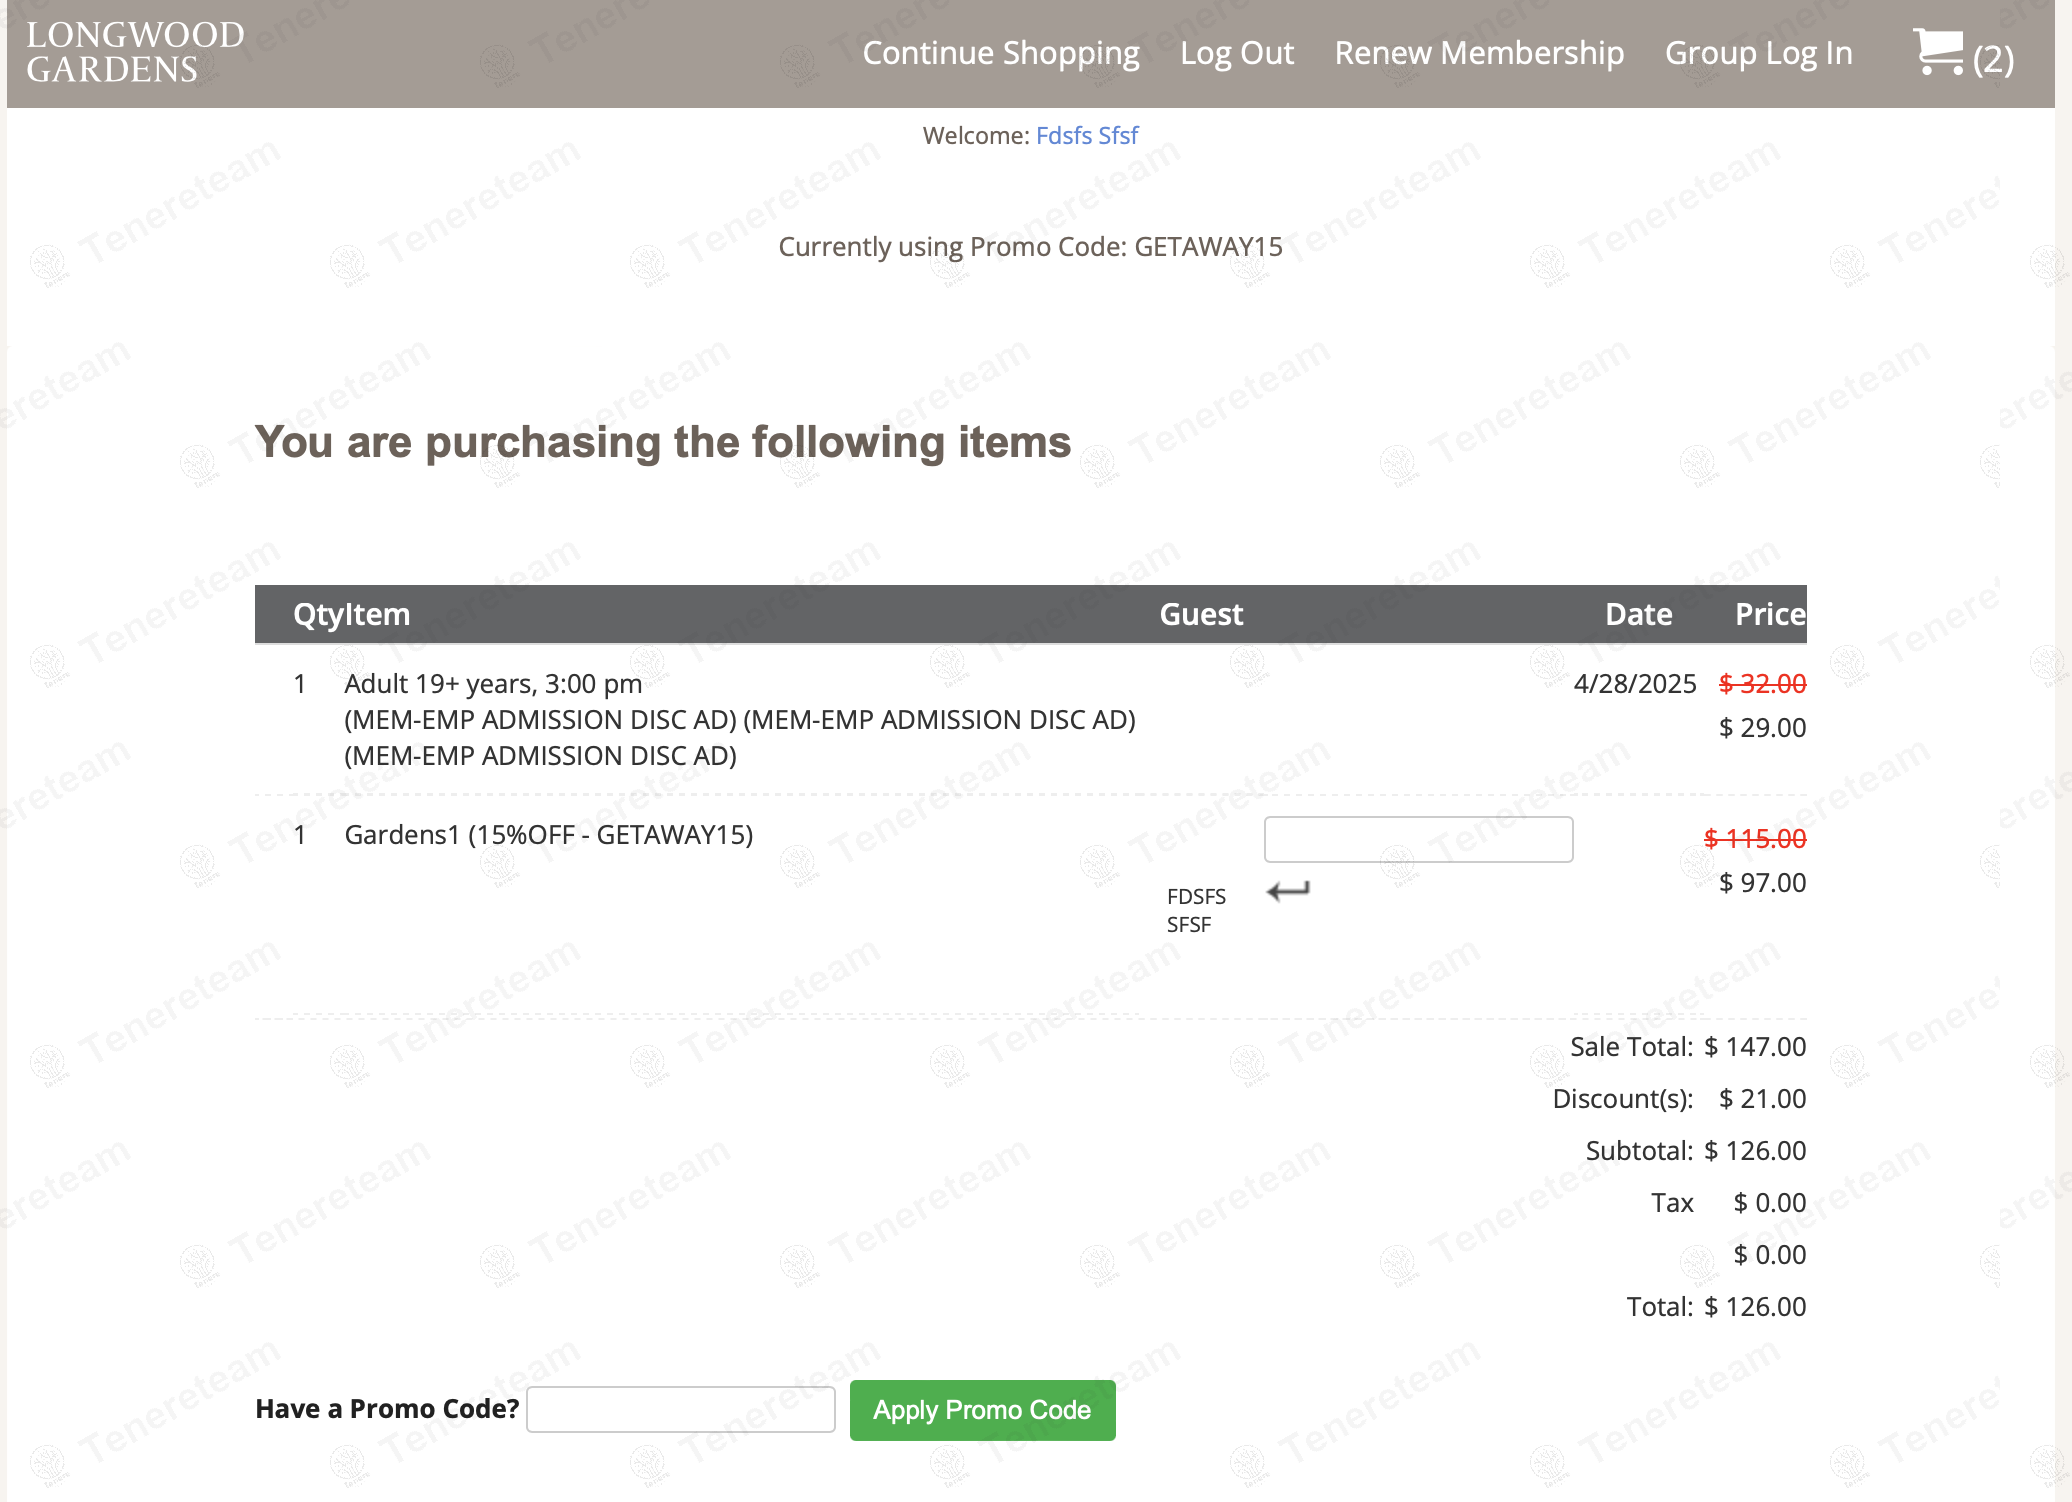Click the $ 29.00 discounted price
This screenshot has width=2072, height=1502.
1762,728
